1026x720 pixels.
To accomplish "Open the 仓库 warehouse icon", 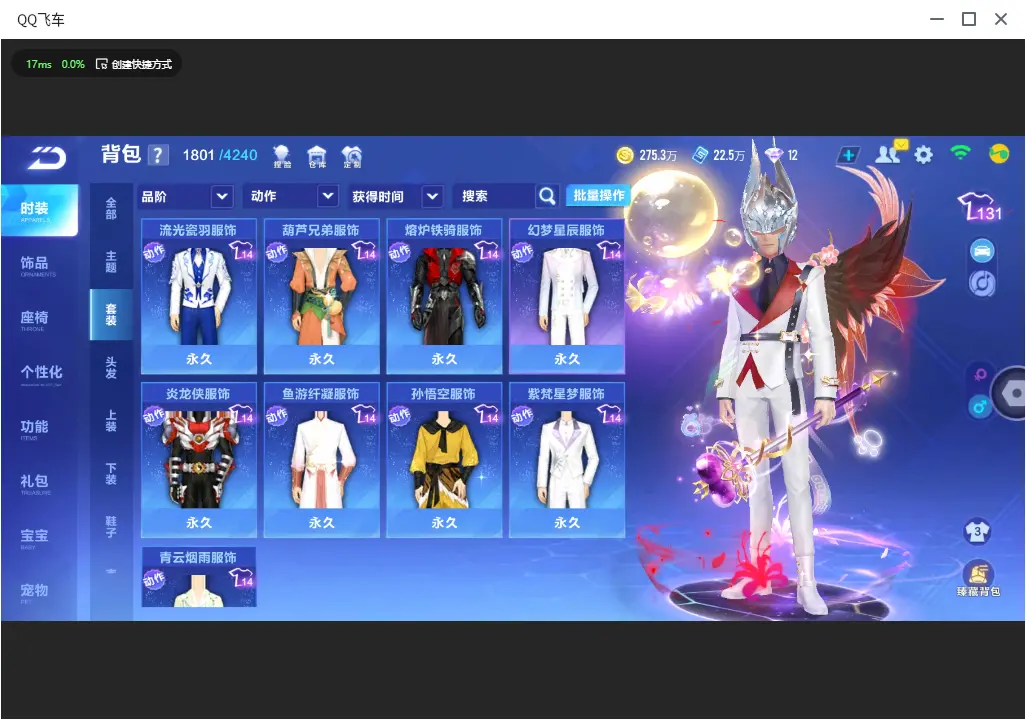I will click(x=317, y=156).
